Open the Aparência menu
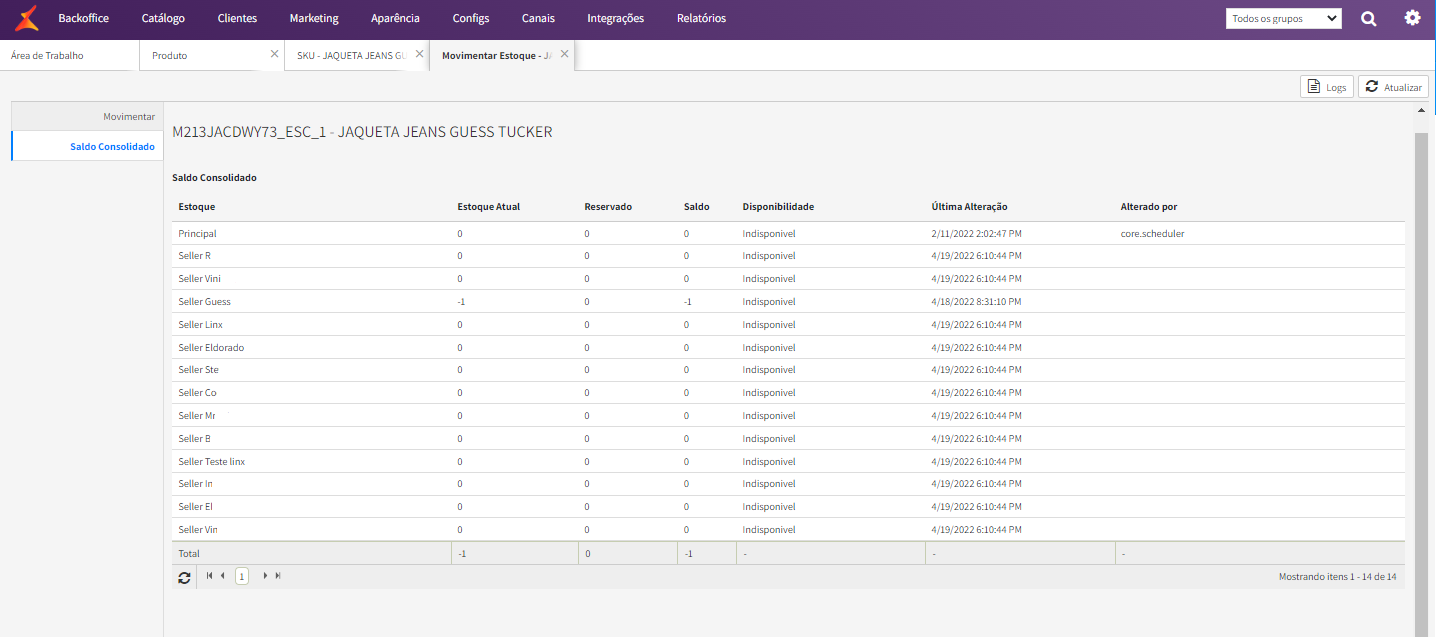The image size is (1436, 637). point(395,18)
